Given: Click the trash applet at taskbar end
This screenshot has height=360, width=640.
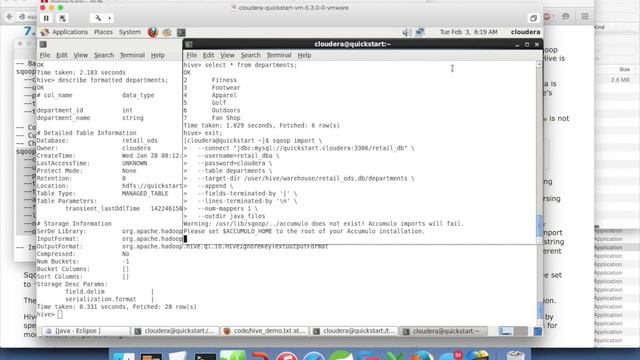Looking at the screenshot, I should click(538, 331).
